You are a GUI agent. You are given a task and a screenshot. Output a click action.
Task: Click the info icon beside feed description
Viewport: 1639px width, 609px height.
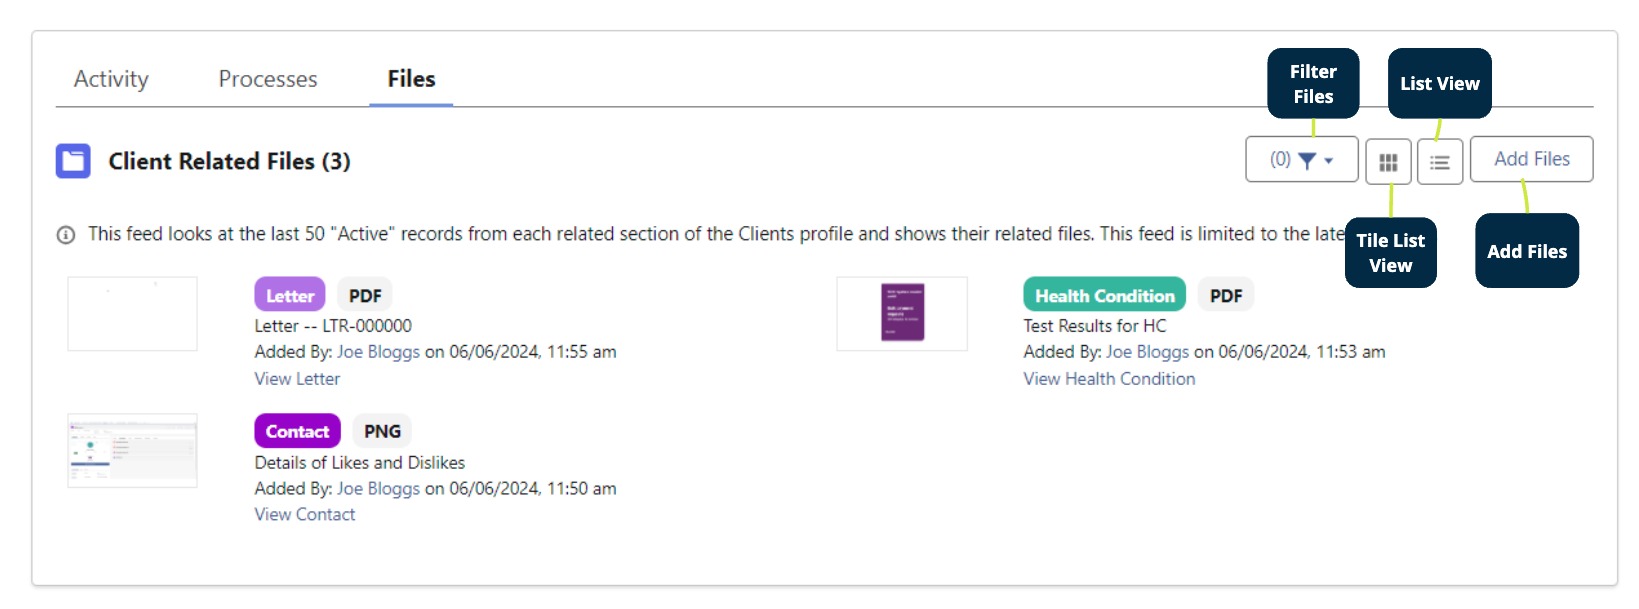(x=66, y=235)
